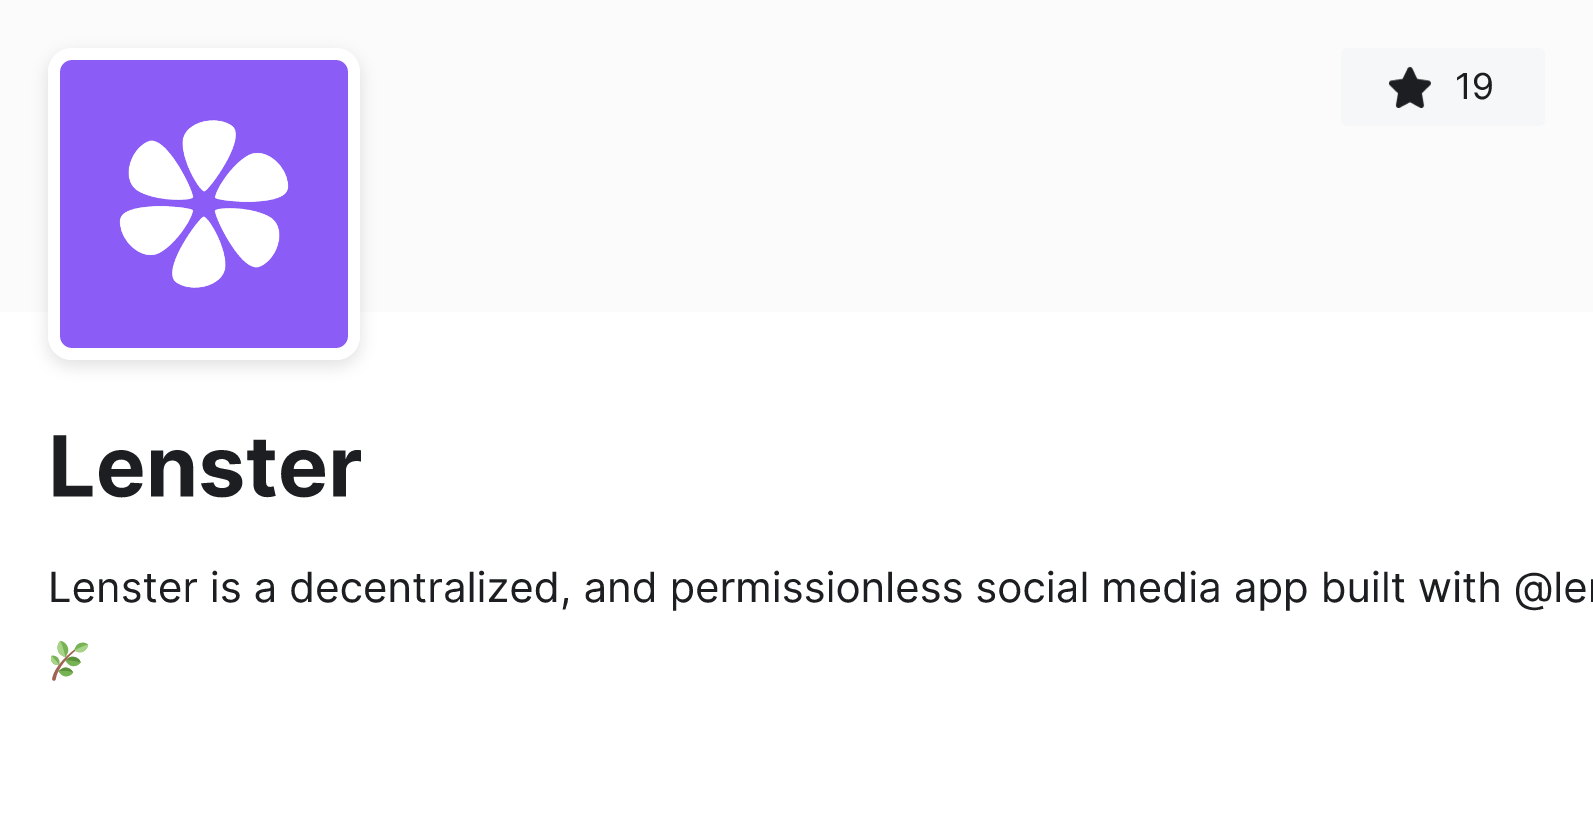
Task: Click the green sprig emoji
Action: [69, 660]
